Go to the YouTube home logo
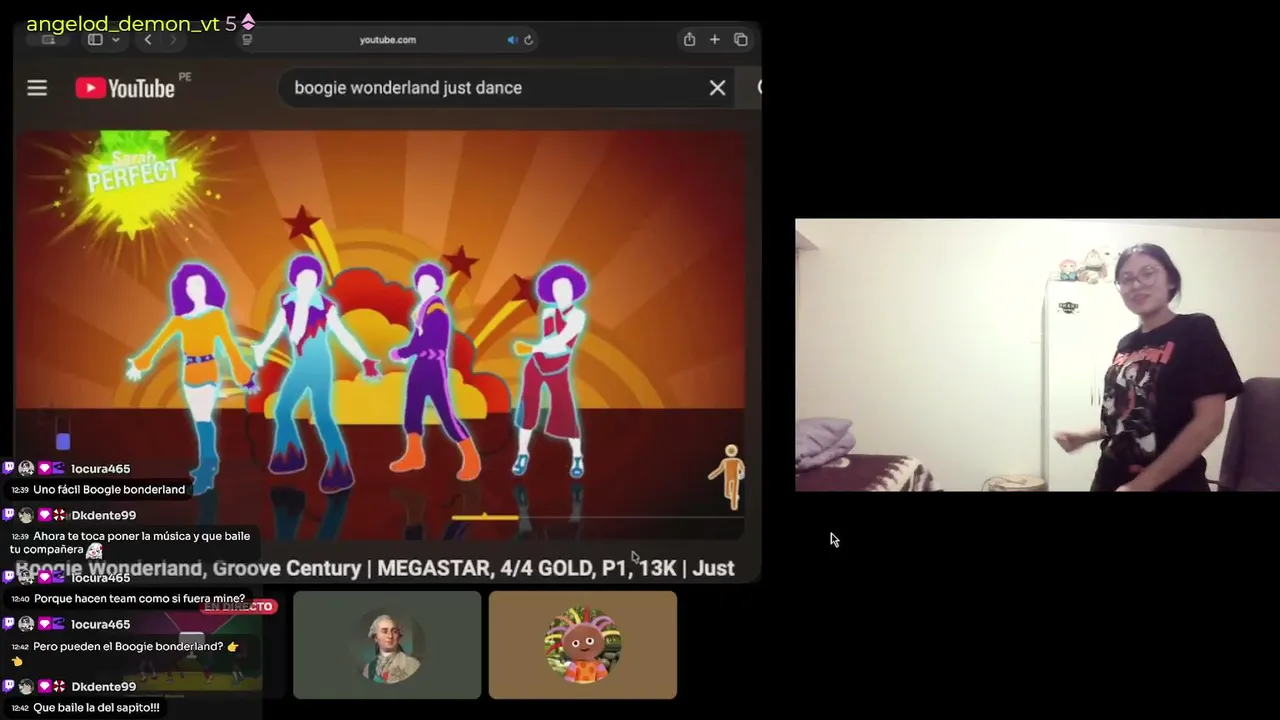Image resolution: width=1280 pixels, height=720 pixels. [x=125, y=88]
